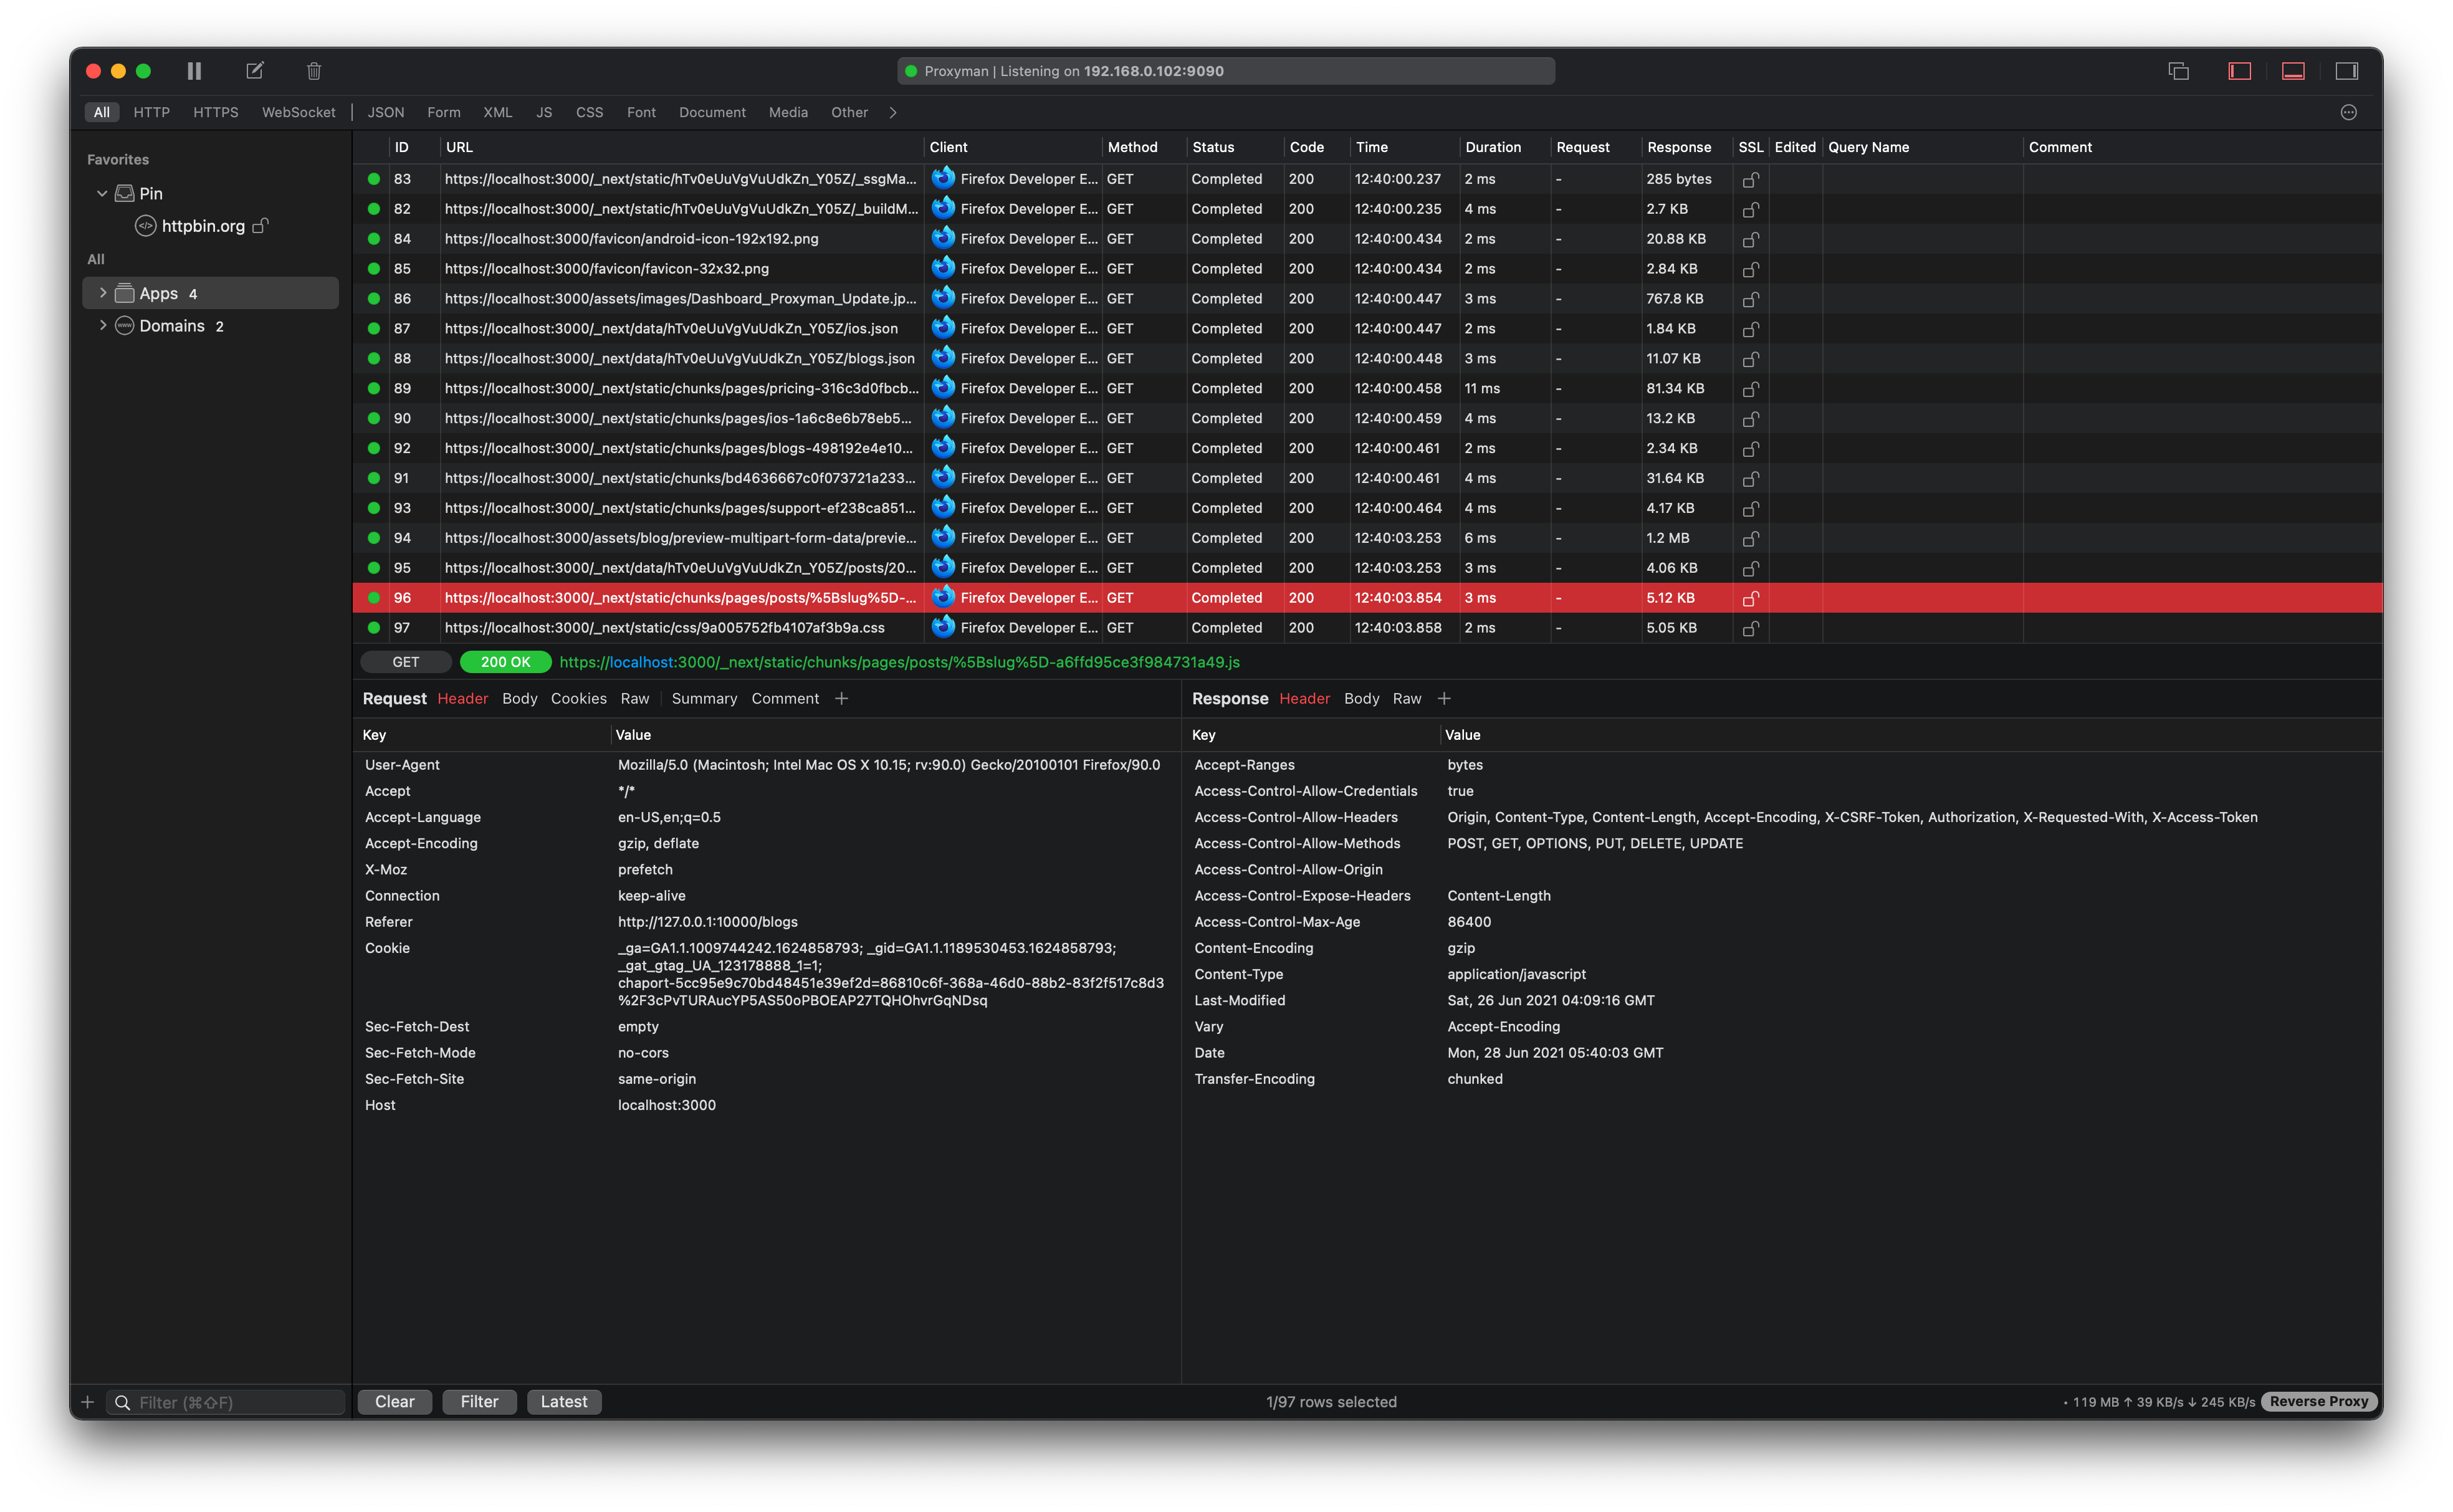Click the Clear button
The image size is (2453, 1512).
click(x=394, y=1401)
